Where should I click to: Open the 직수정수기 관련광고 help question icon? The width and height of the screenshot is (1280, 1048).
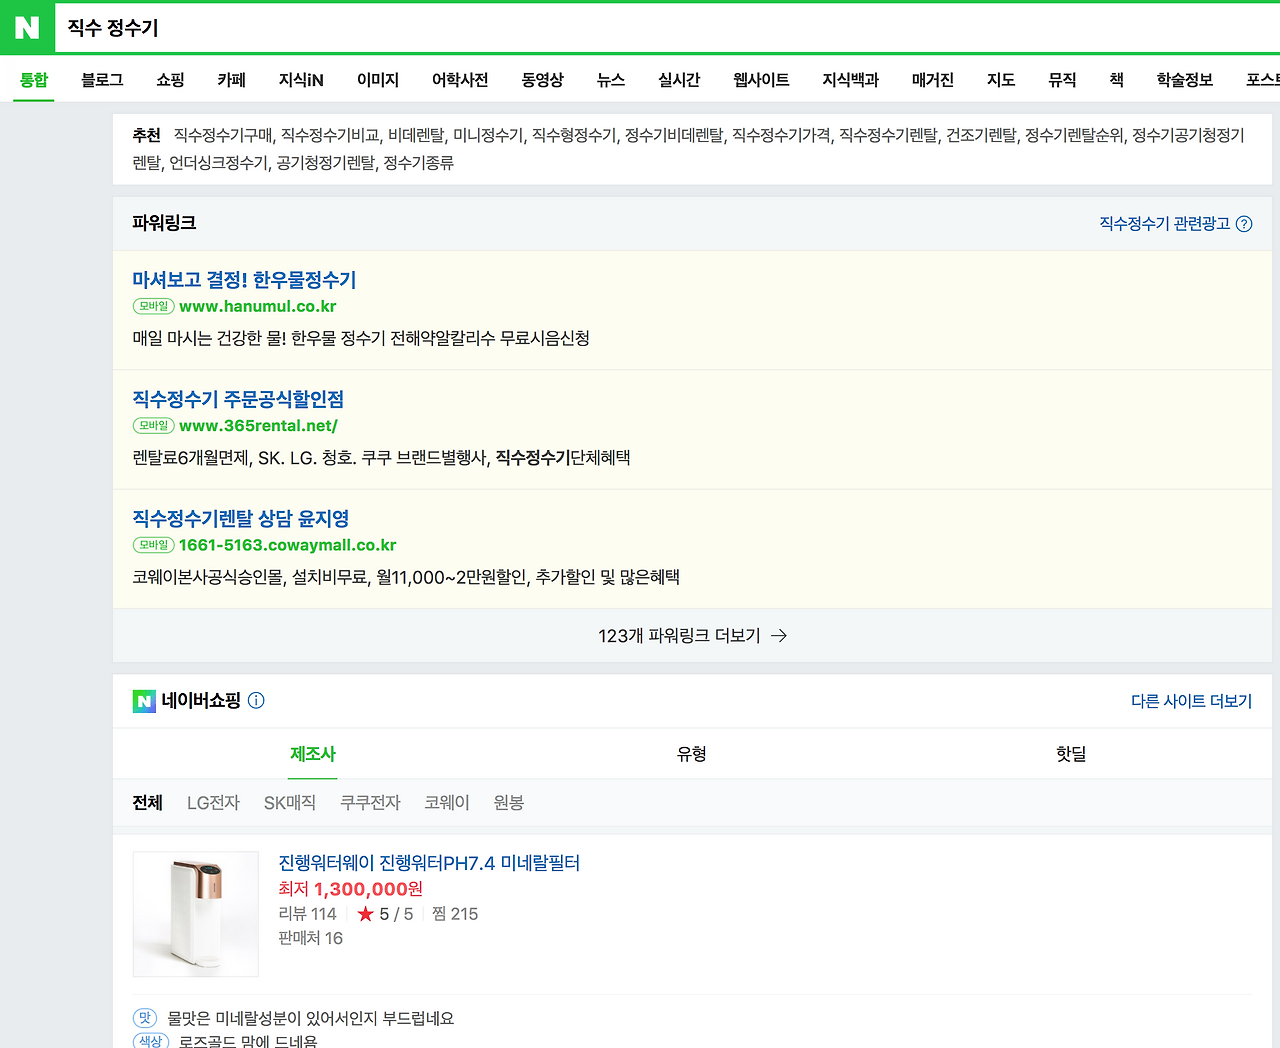(x=1244, y=224)
